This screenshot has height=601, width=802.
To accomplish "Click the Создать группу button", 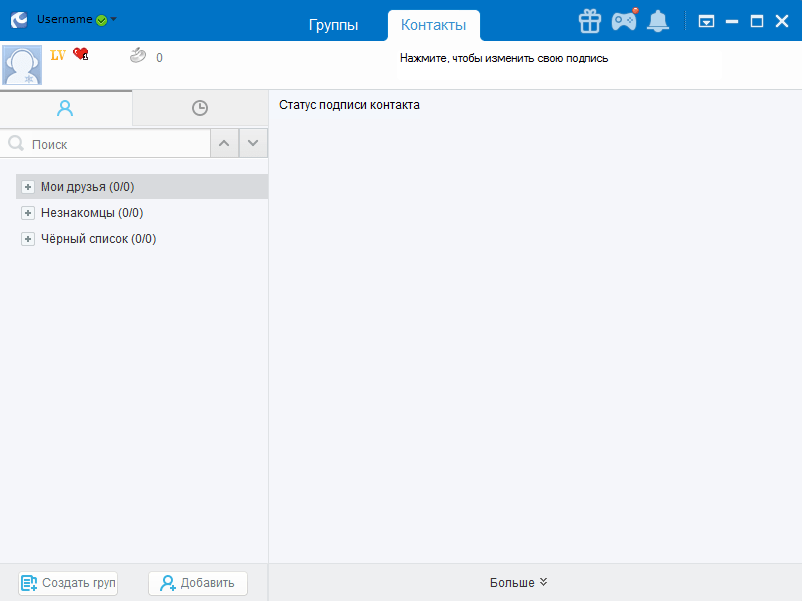I will pos(68,583).
